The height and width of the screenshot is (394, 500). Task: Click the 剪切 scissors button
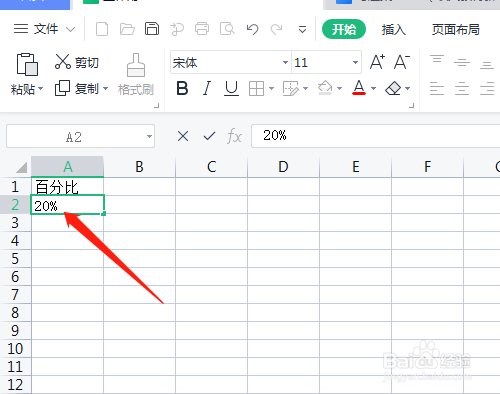[x=77, y=62]
